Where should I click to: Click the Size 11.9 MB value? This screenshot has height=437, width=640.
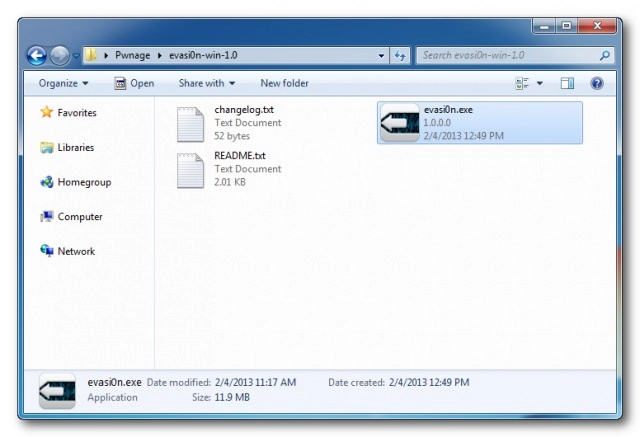tap(232, 397)
